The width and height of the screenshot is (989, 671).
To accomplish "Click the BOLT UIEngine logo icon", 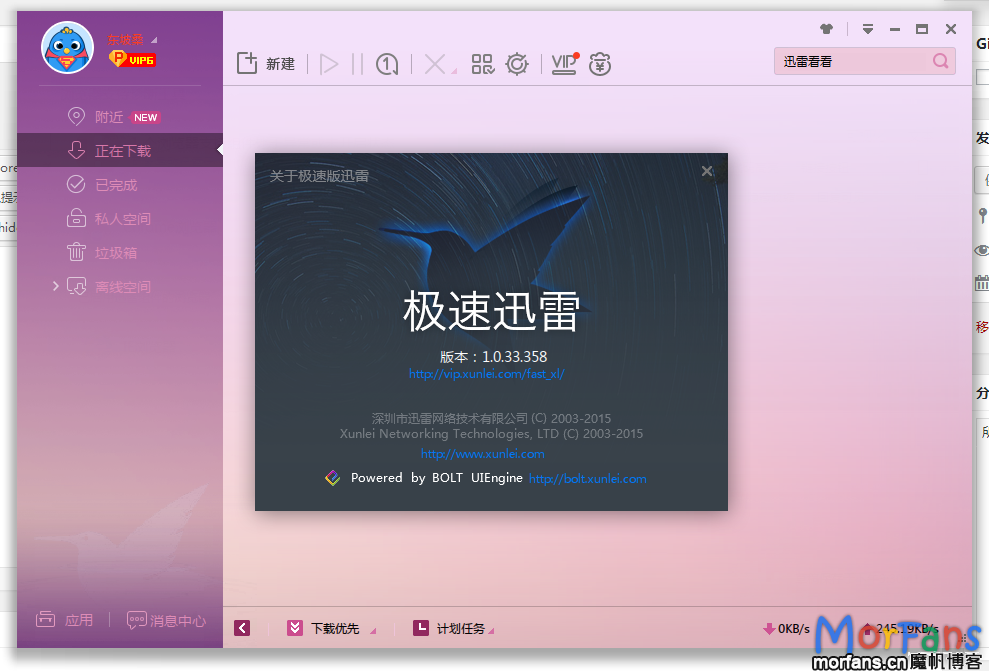I will click(x=332, y=478).
